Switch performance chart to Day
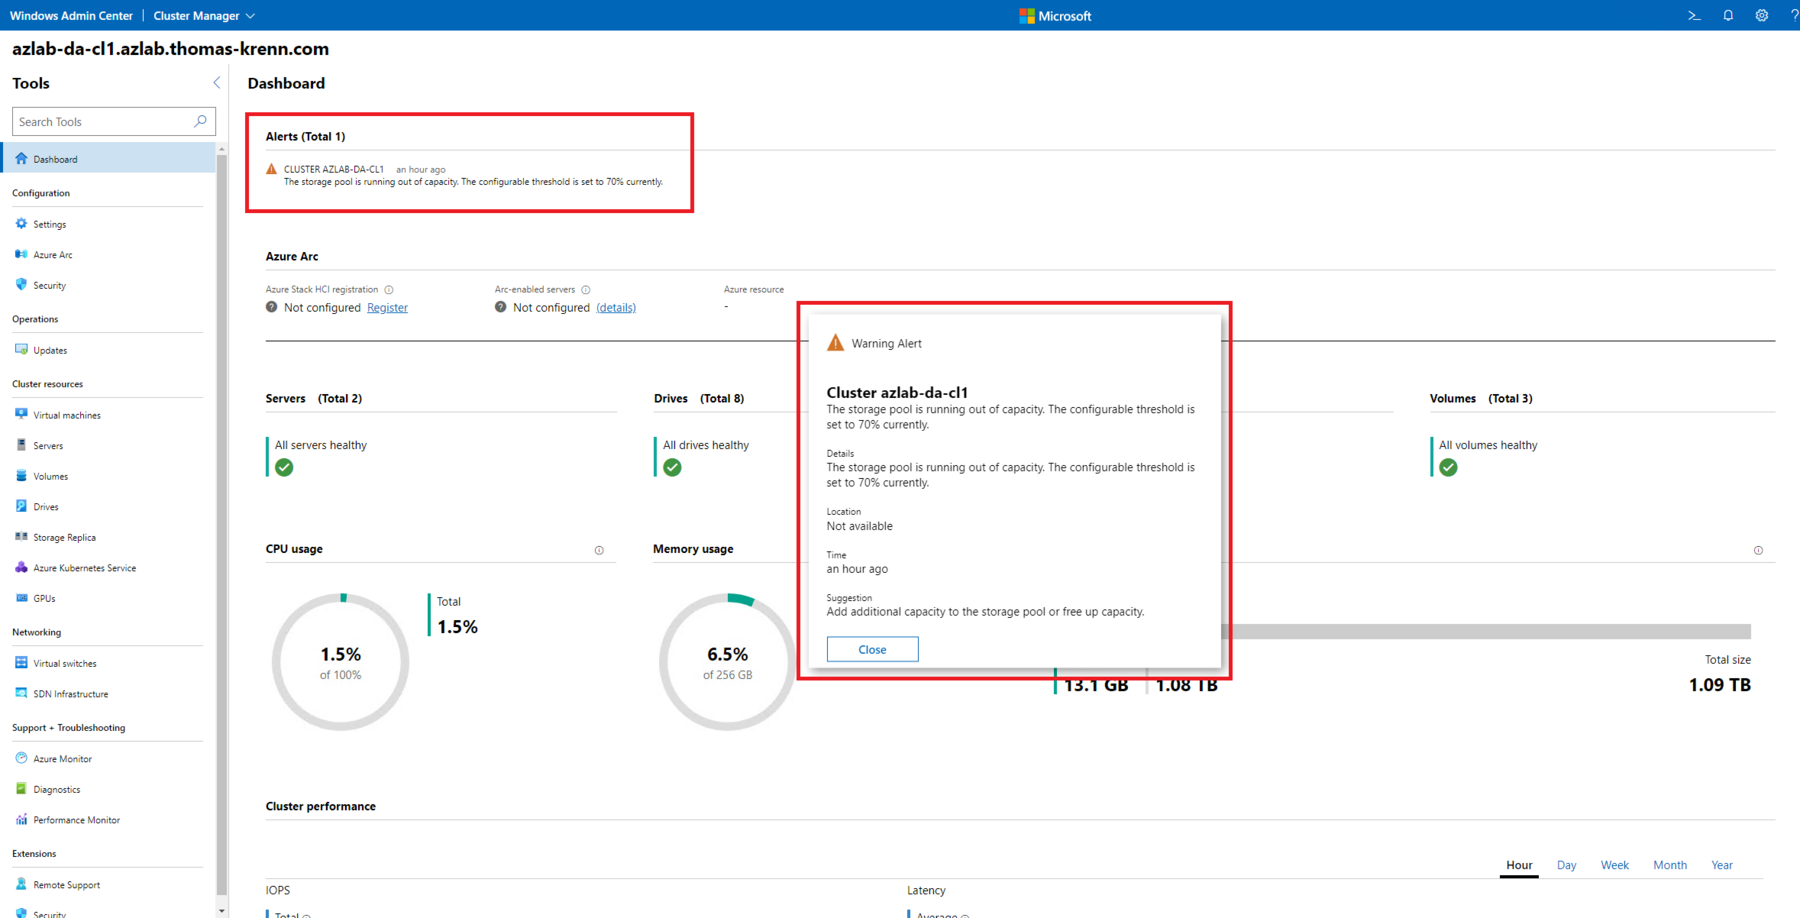 point(1566,865)
